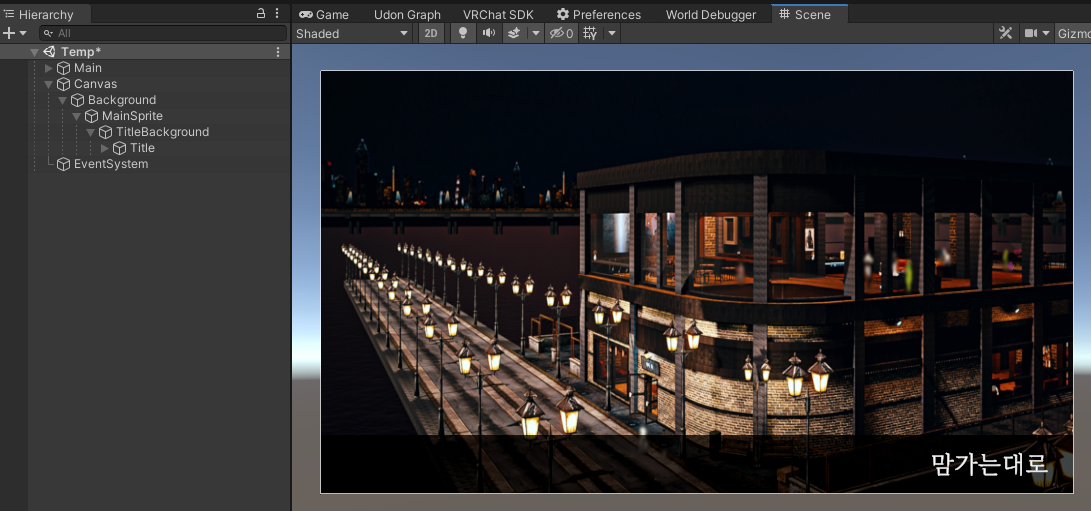1091x511 pixels.
Task: Lock the Hierarchy panel
Action: (x=261, y=13)
